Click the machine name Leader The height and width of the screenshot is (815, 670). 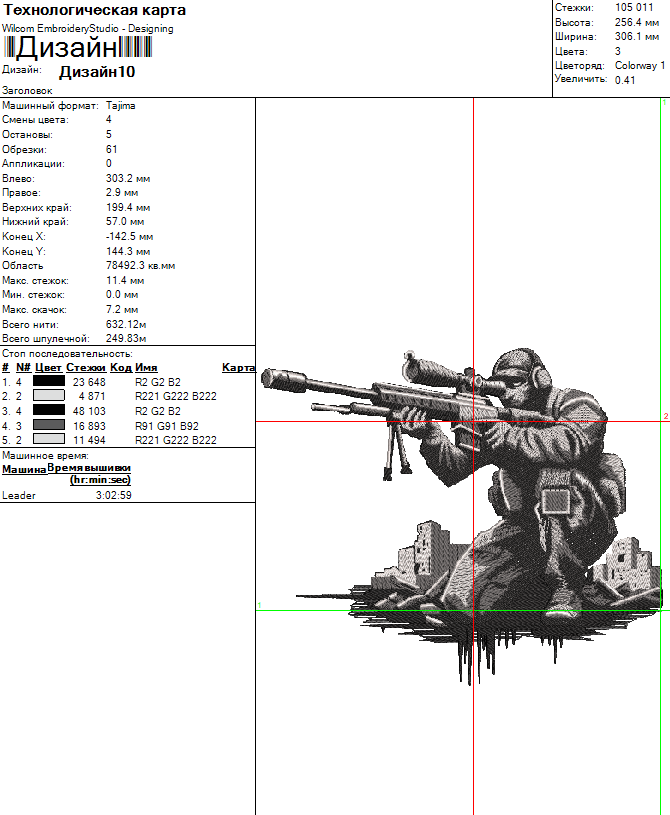click(x=19, y=495)
